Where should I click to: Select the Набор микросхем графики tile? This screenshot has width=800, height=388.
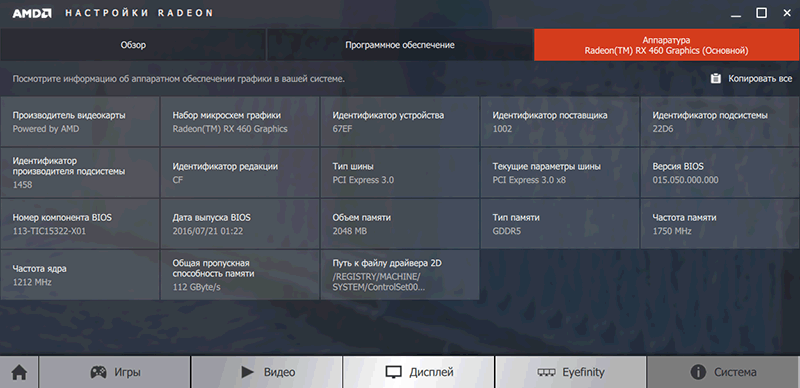(x=240, y=122)
